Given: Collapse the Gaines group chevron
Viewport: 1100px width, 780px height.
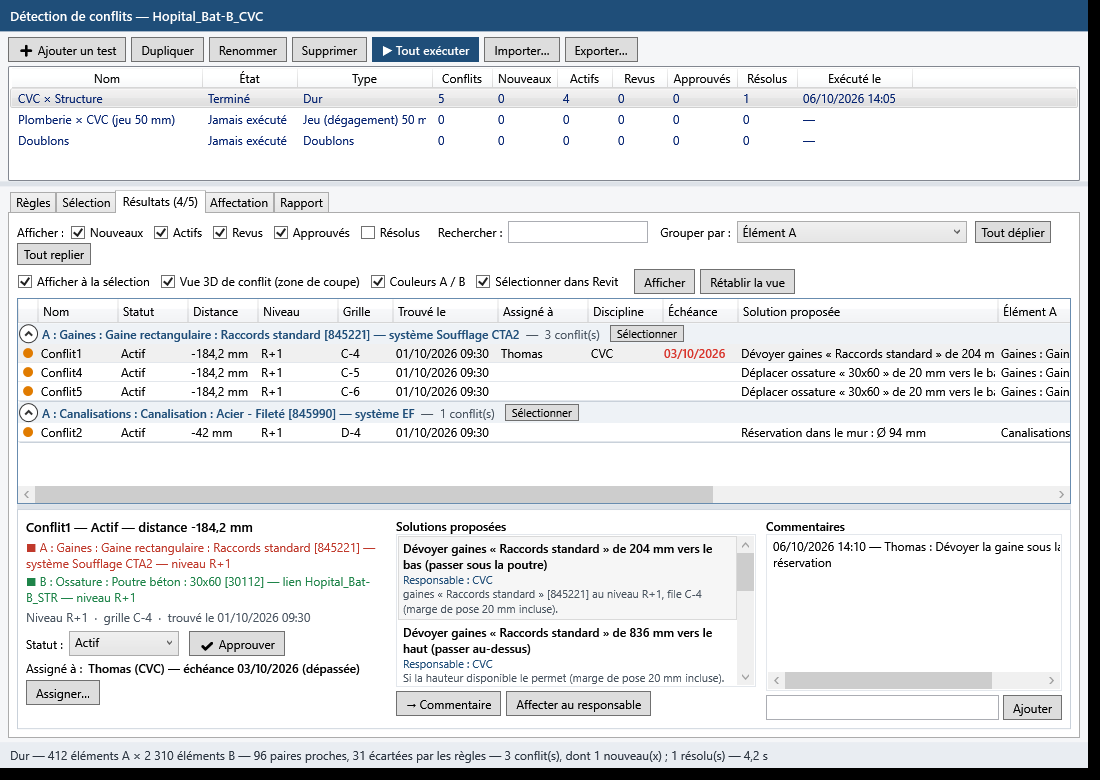Looking at the screenshot, I should [x=28, y=334].
